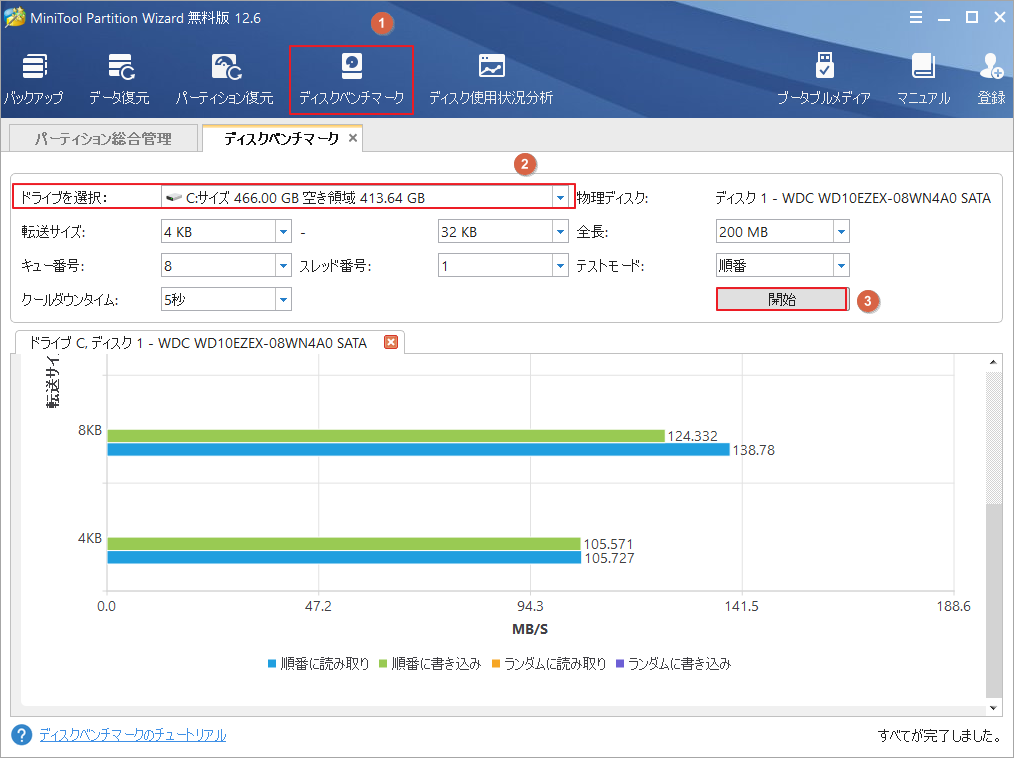Click the 4KB blue read bar
This screenshot has width=1014, height=758.
(344, 558)
